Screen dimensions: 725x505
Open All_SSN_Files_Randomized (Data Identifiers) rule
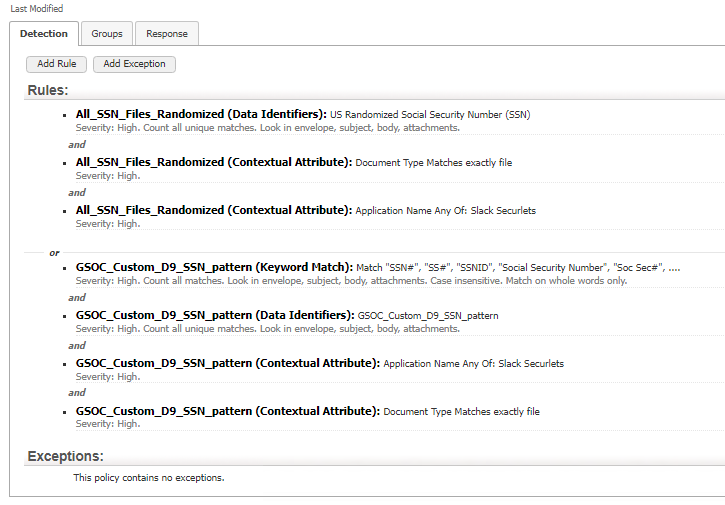(x=201, y=114)
